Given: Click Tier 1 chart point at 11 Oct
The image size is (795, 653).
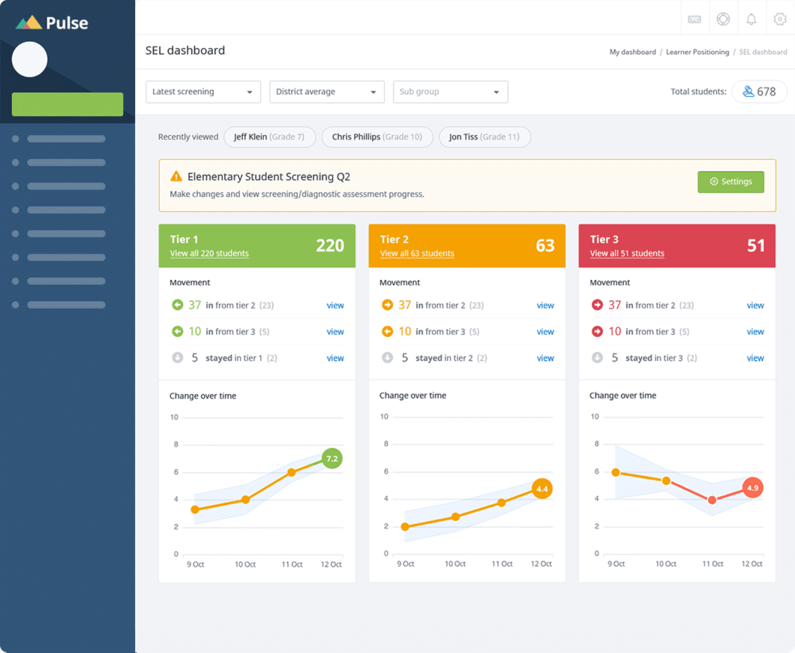Looking at the screenshot, I should click(292, 473).
